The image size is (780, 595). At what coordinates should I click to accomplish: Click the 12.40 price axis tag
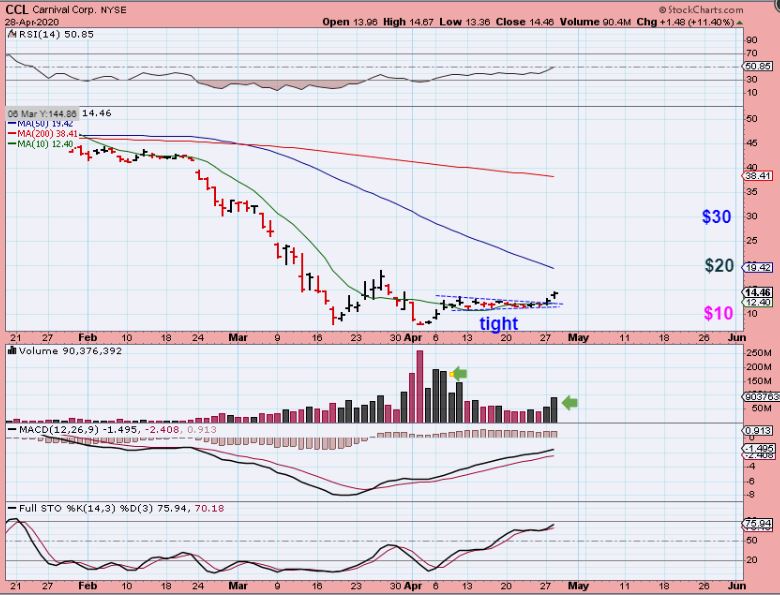pyautogui.click(x=758, y=302)
